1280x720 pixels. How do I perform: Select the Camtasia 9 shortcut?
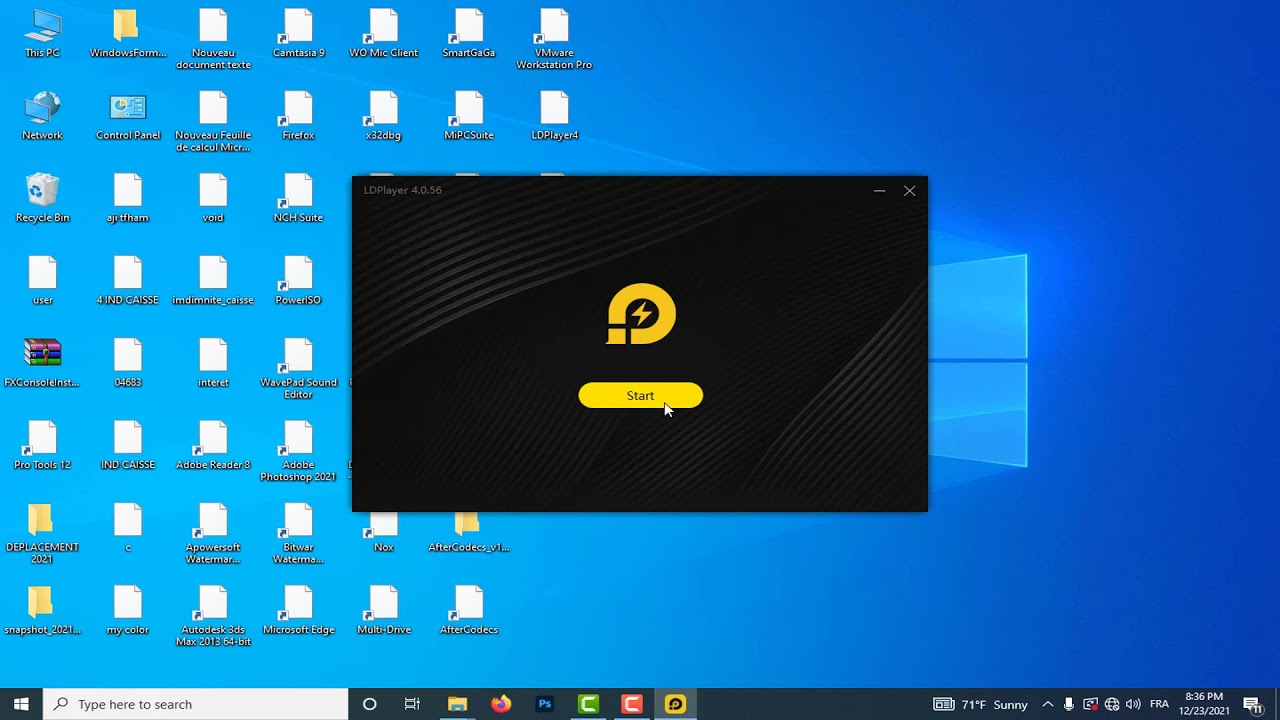click(298, 34)
